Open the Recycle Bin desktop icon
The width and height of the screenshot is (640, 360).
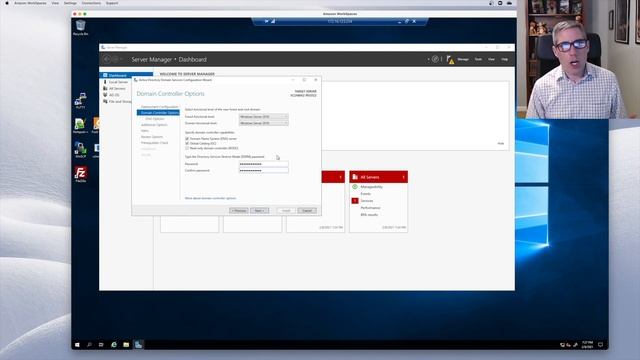click(80, 27)
